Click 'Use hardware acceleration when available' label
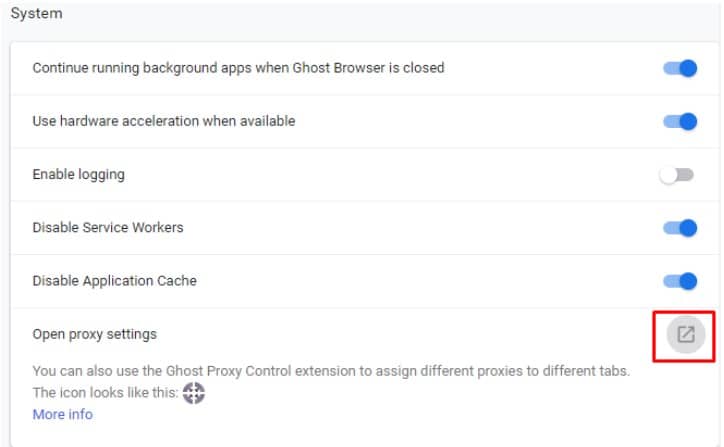The width and height of the screenshot is (724, 447). (164, 121)
